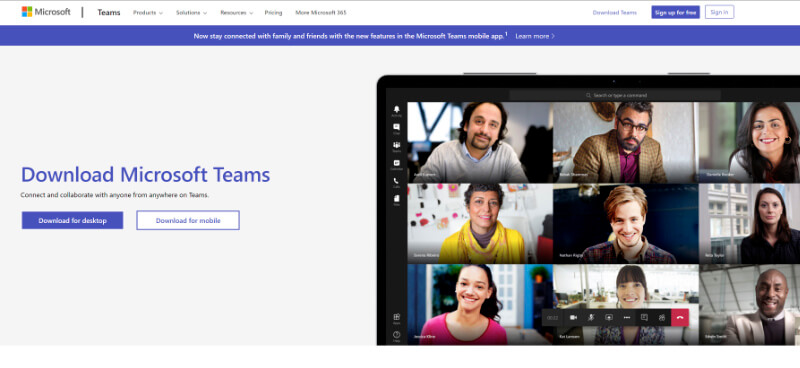This screenshot has height=368, width=800.
Task: Click the Teams brand link in header
Action: [109, 12]
